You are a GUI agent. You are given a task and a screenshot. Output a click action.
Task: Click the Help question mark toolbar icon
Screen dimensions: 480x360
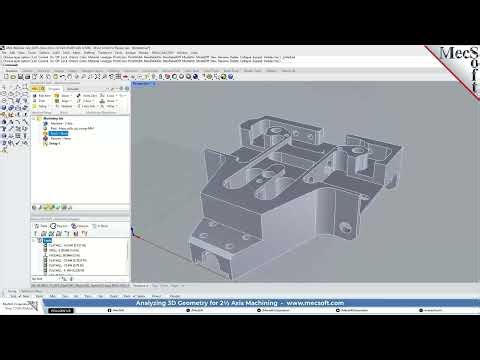[230, 77]
